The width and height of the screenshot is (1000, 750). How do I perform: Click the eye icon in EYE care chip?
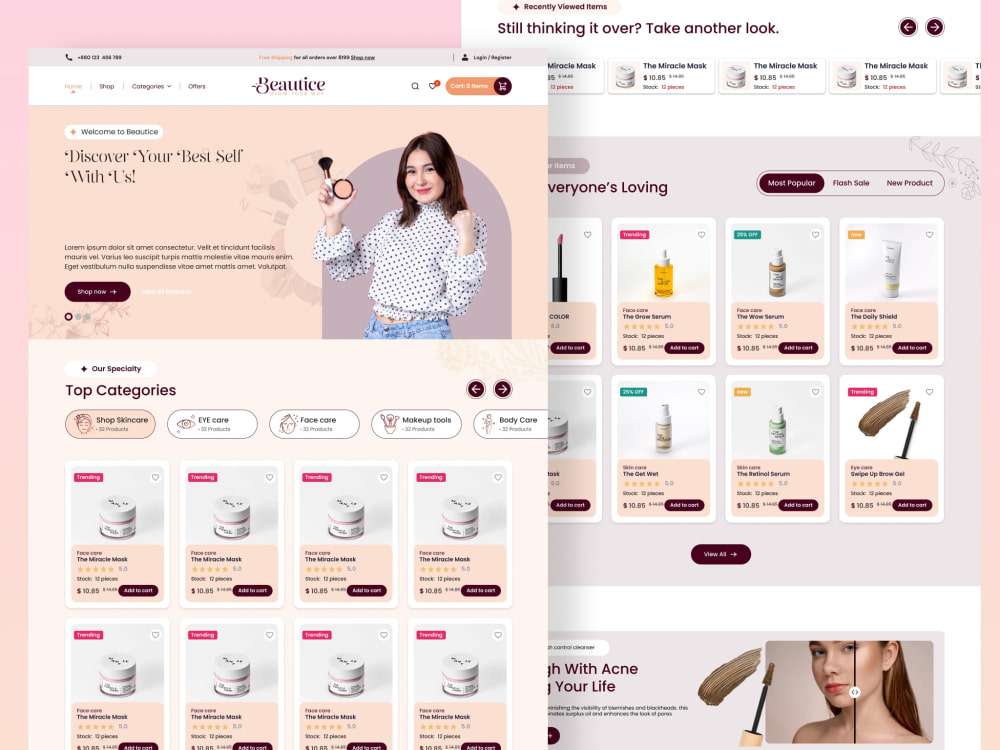(186, 423)
